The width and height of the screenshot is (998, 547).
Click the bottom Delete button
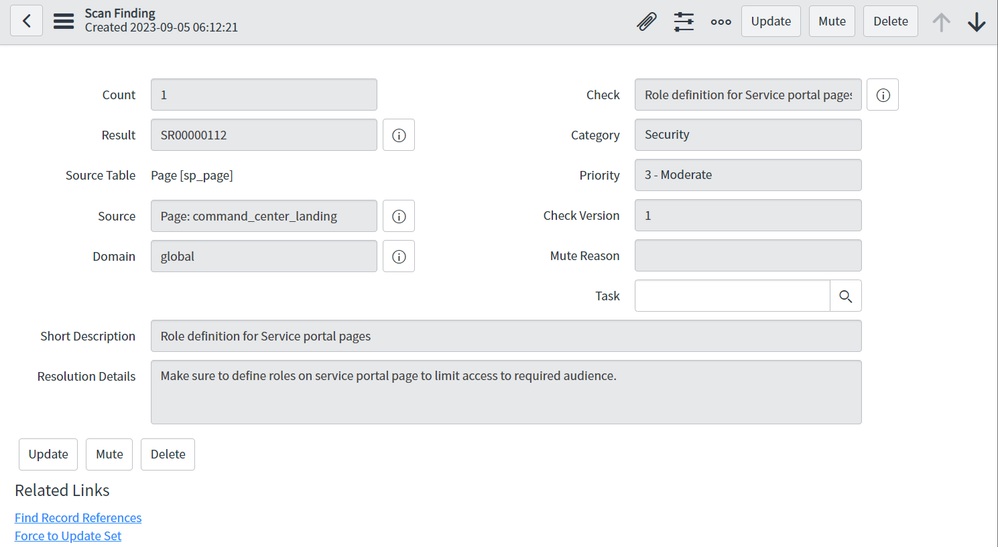point(168,454)
